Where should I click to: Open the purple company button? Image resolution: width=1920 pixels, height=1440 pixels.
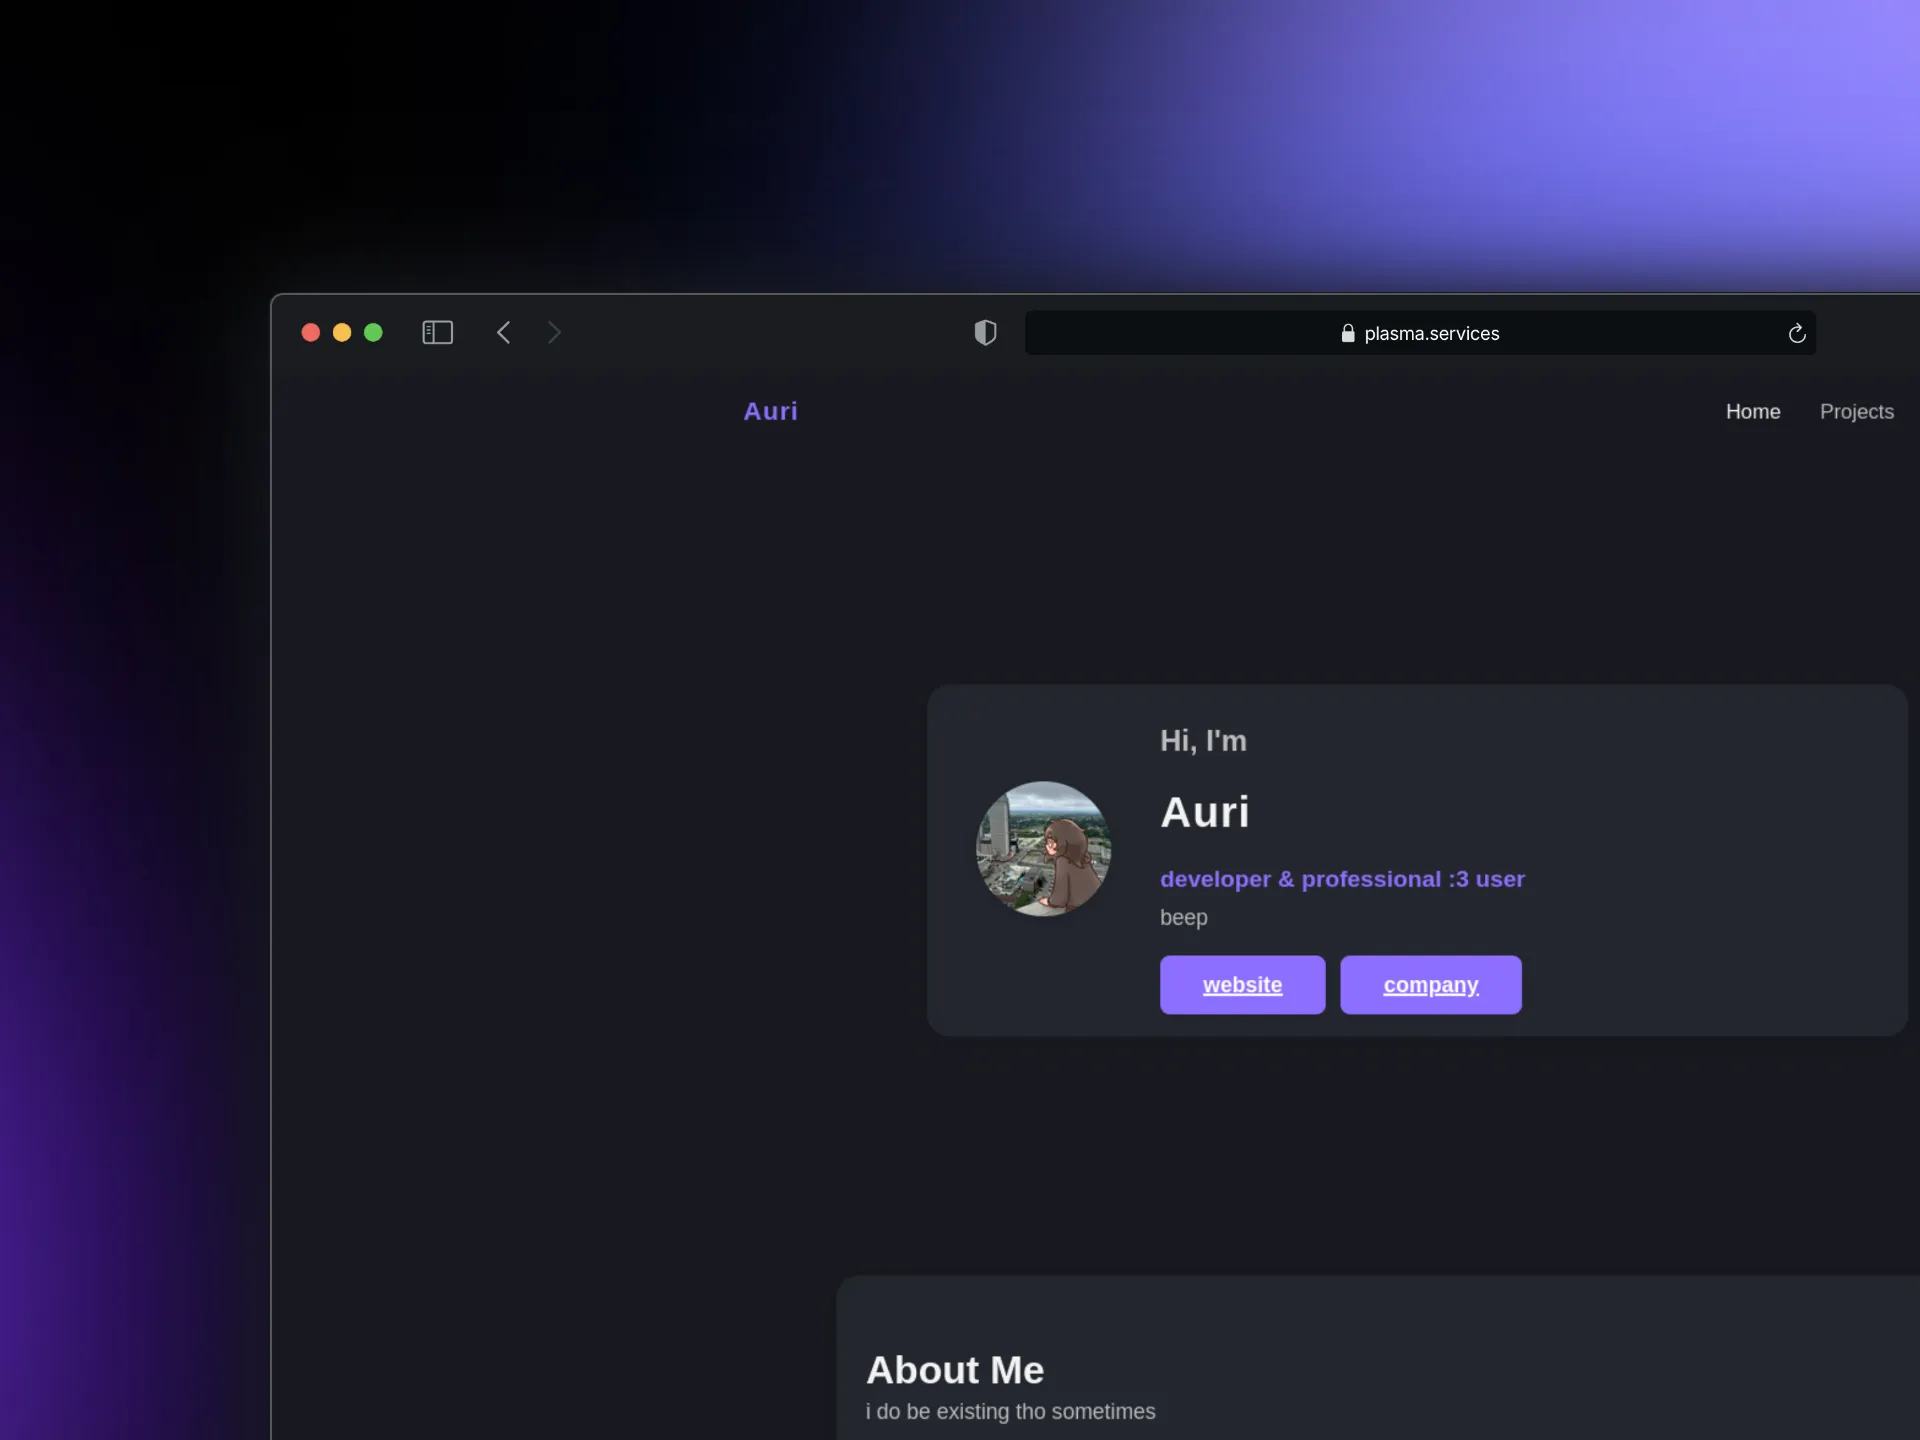[x=1430, y=984]
